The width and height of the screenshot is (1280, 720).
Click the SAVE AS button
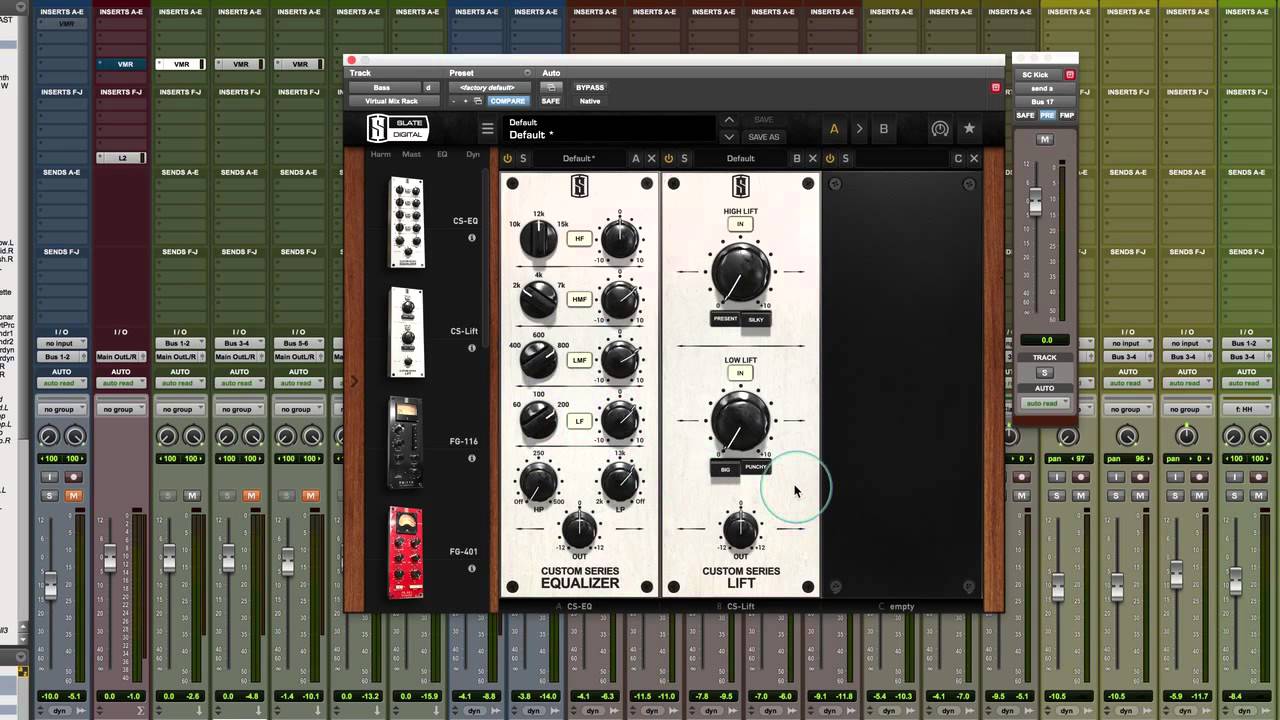click(x=763, y=137)
